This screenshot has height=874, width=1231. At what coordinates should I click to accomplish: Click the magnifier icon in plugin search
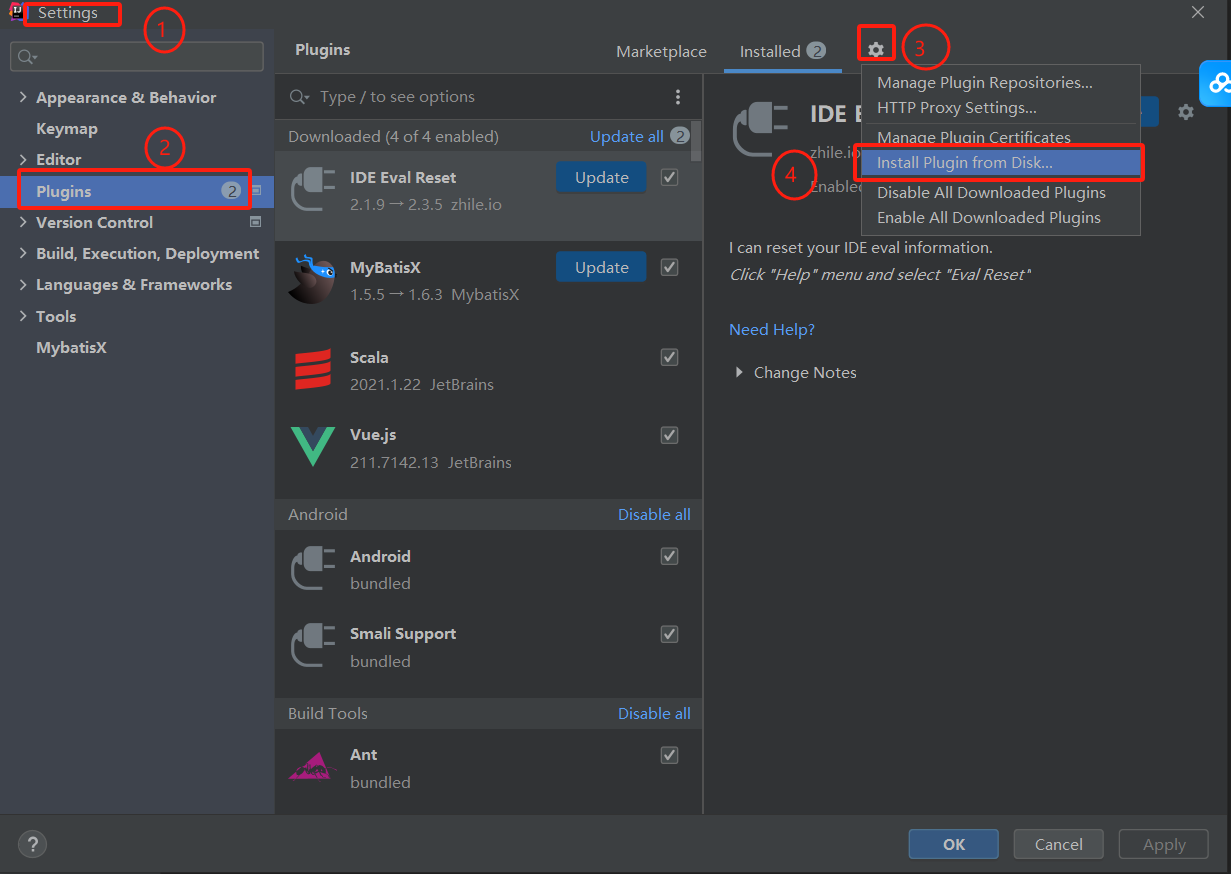point(300,97)
